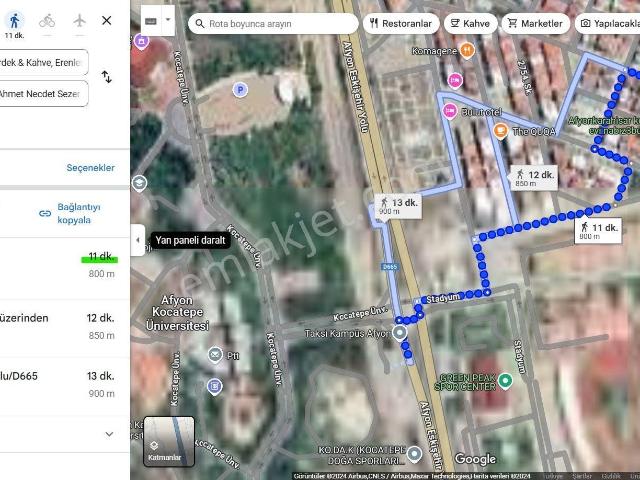The height and width of the screenshot is (480, 640).
Task: Select the 13 dk. 900 m route
Action: click(65, 385)
